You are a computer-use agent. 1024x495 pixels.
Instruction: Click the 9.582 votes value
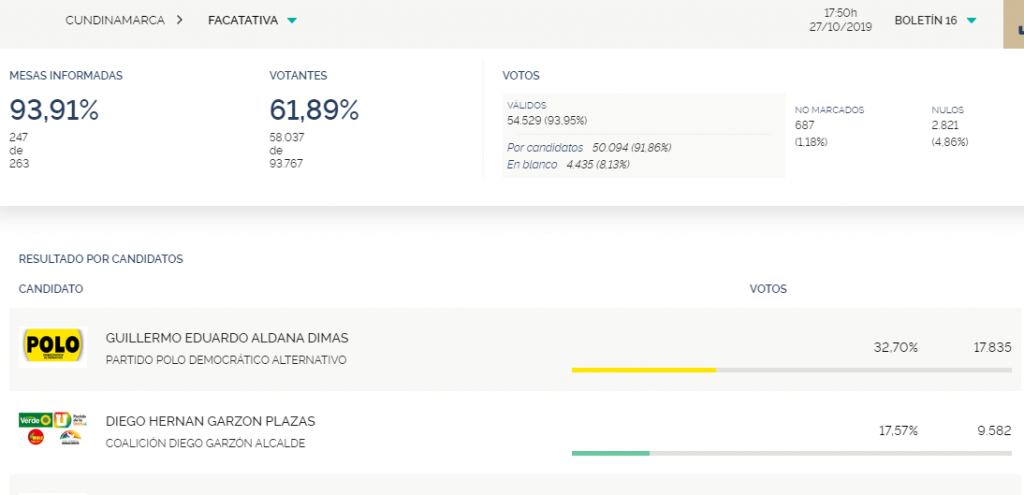tap(994, 431)
